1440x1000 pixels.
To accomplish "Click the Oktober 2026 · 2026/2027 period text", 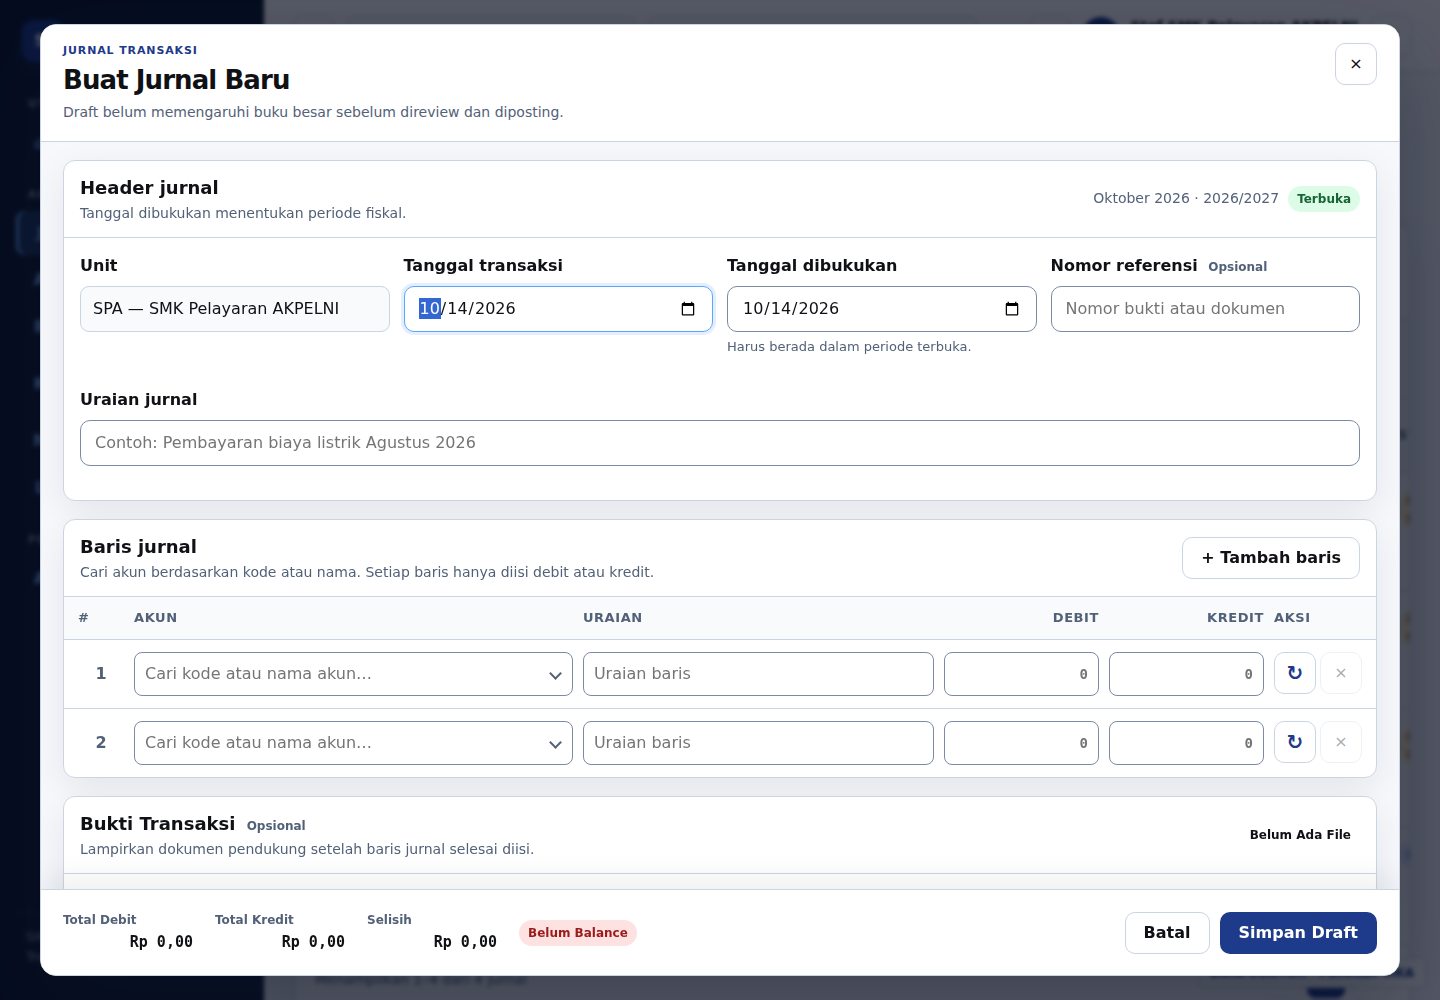I will (x=1185, y=199).
